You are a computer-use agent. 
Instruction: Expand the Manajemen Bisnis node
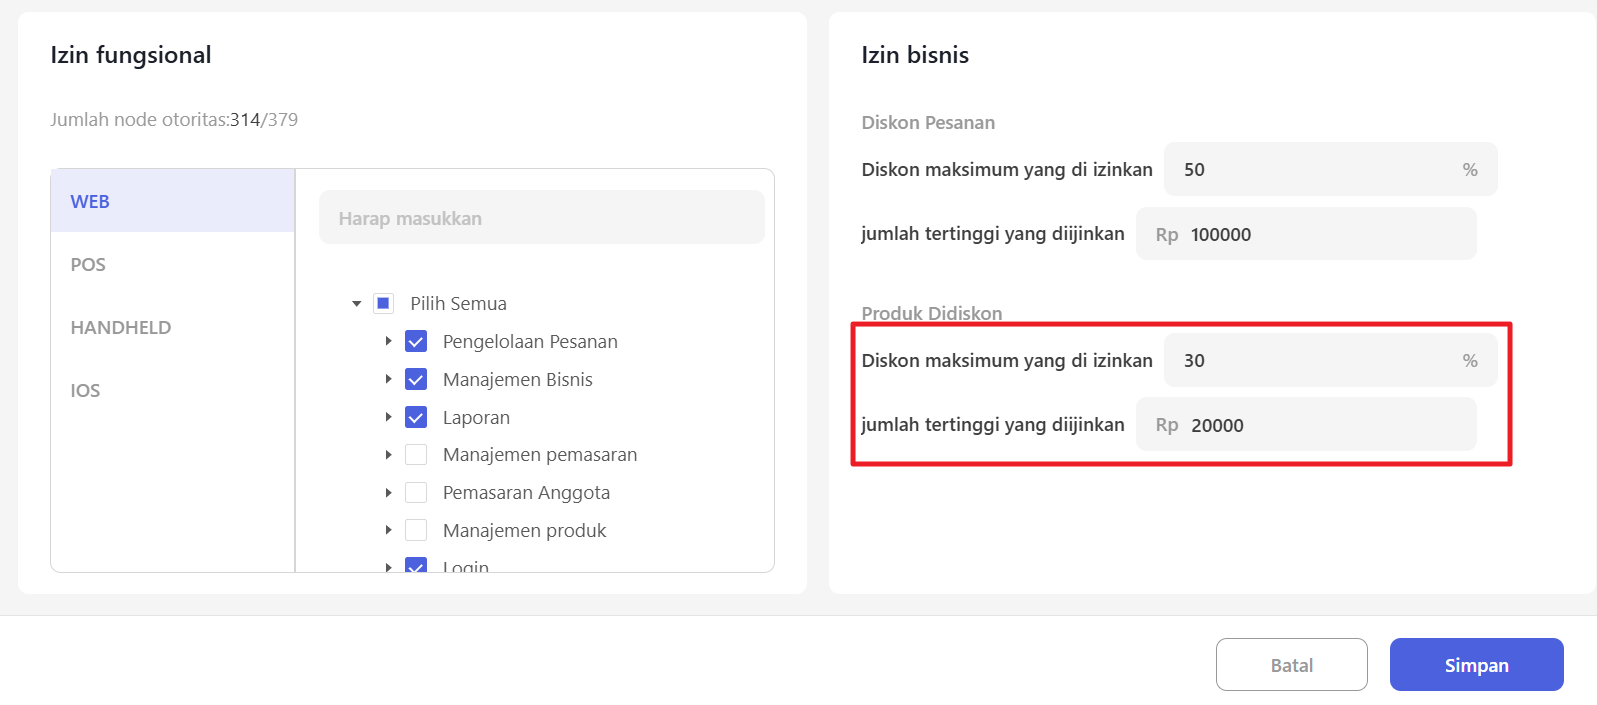click(x=389, y=380)
